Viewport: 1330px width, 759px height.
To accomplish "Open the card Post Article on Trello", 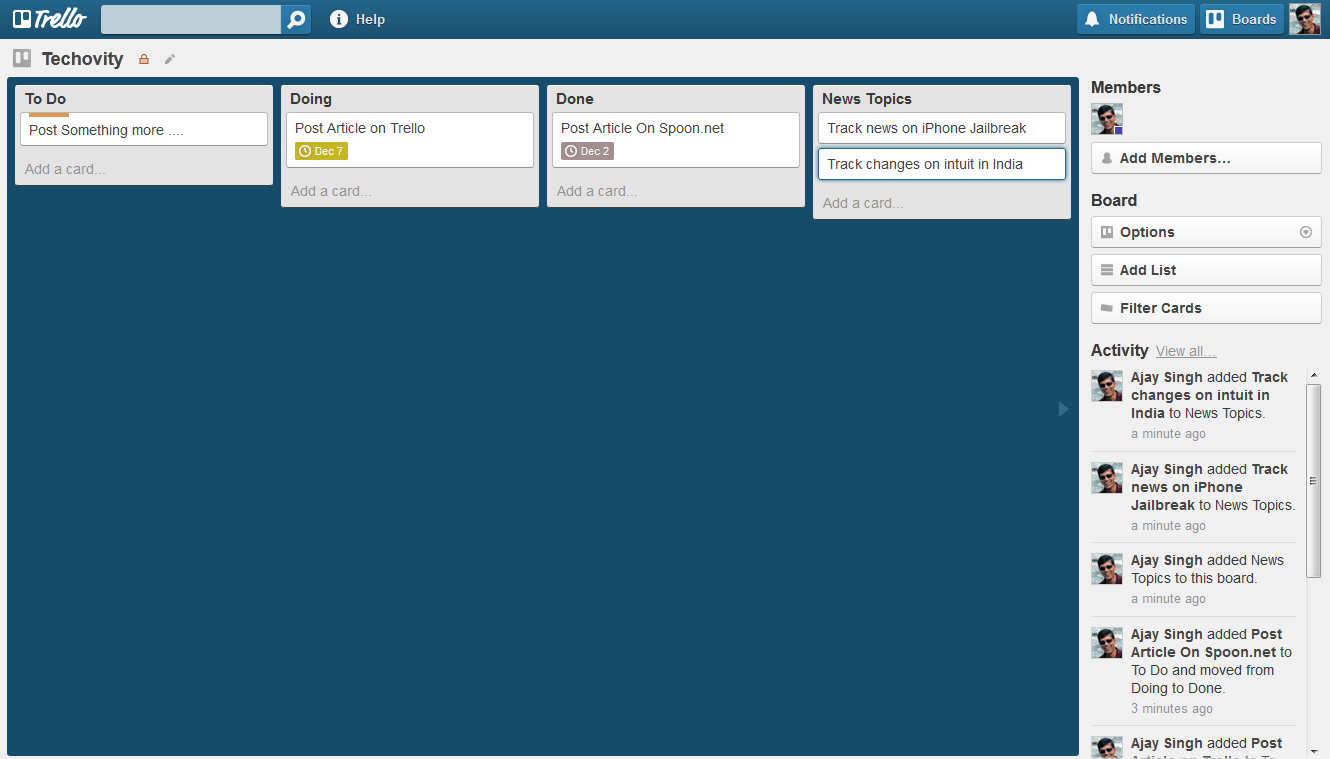I will (410, 140).
